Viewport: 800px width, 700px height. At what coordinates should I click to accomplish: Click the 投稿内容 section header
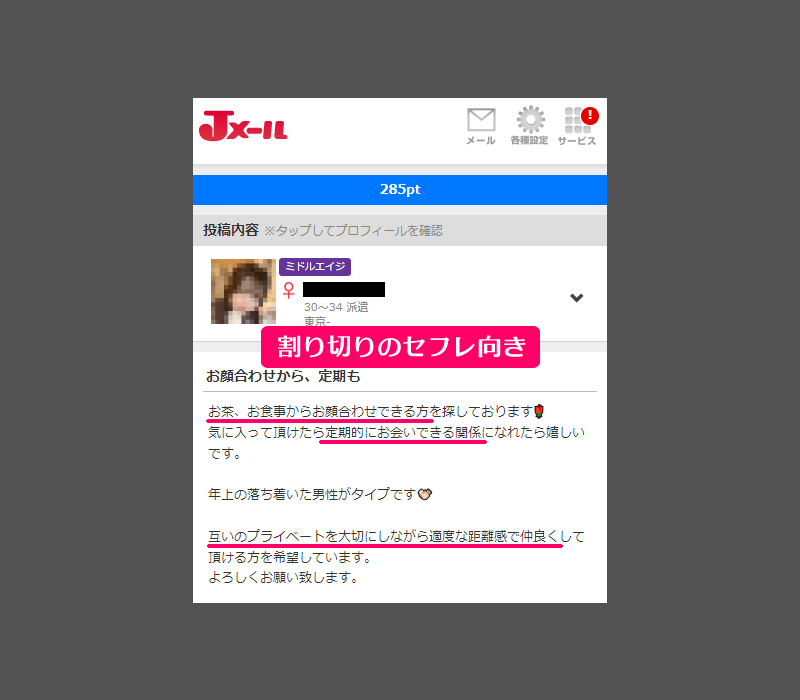231,230
